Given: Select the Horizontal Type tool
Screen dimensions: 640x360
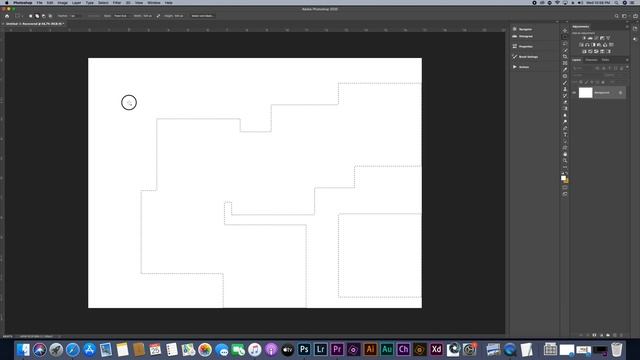Looking at the screenshot, I should coord(565,134).
